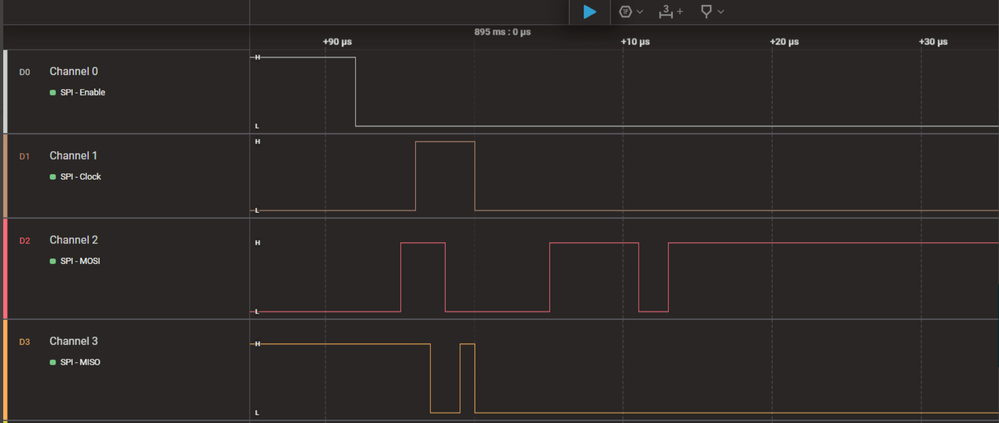
Task: Click the green dot beside SPI - MOSI
Action: pyautogui.click(x=53, y=261)
